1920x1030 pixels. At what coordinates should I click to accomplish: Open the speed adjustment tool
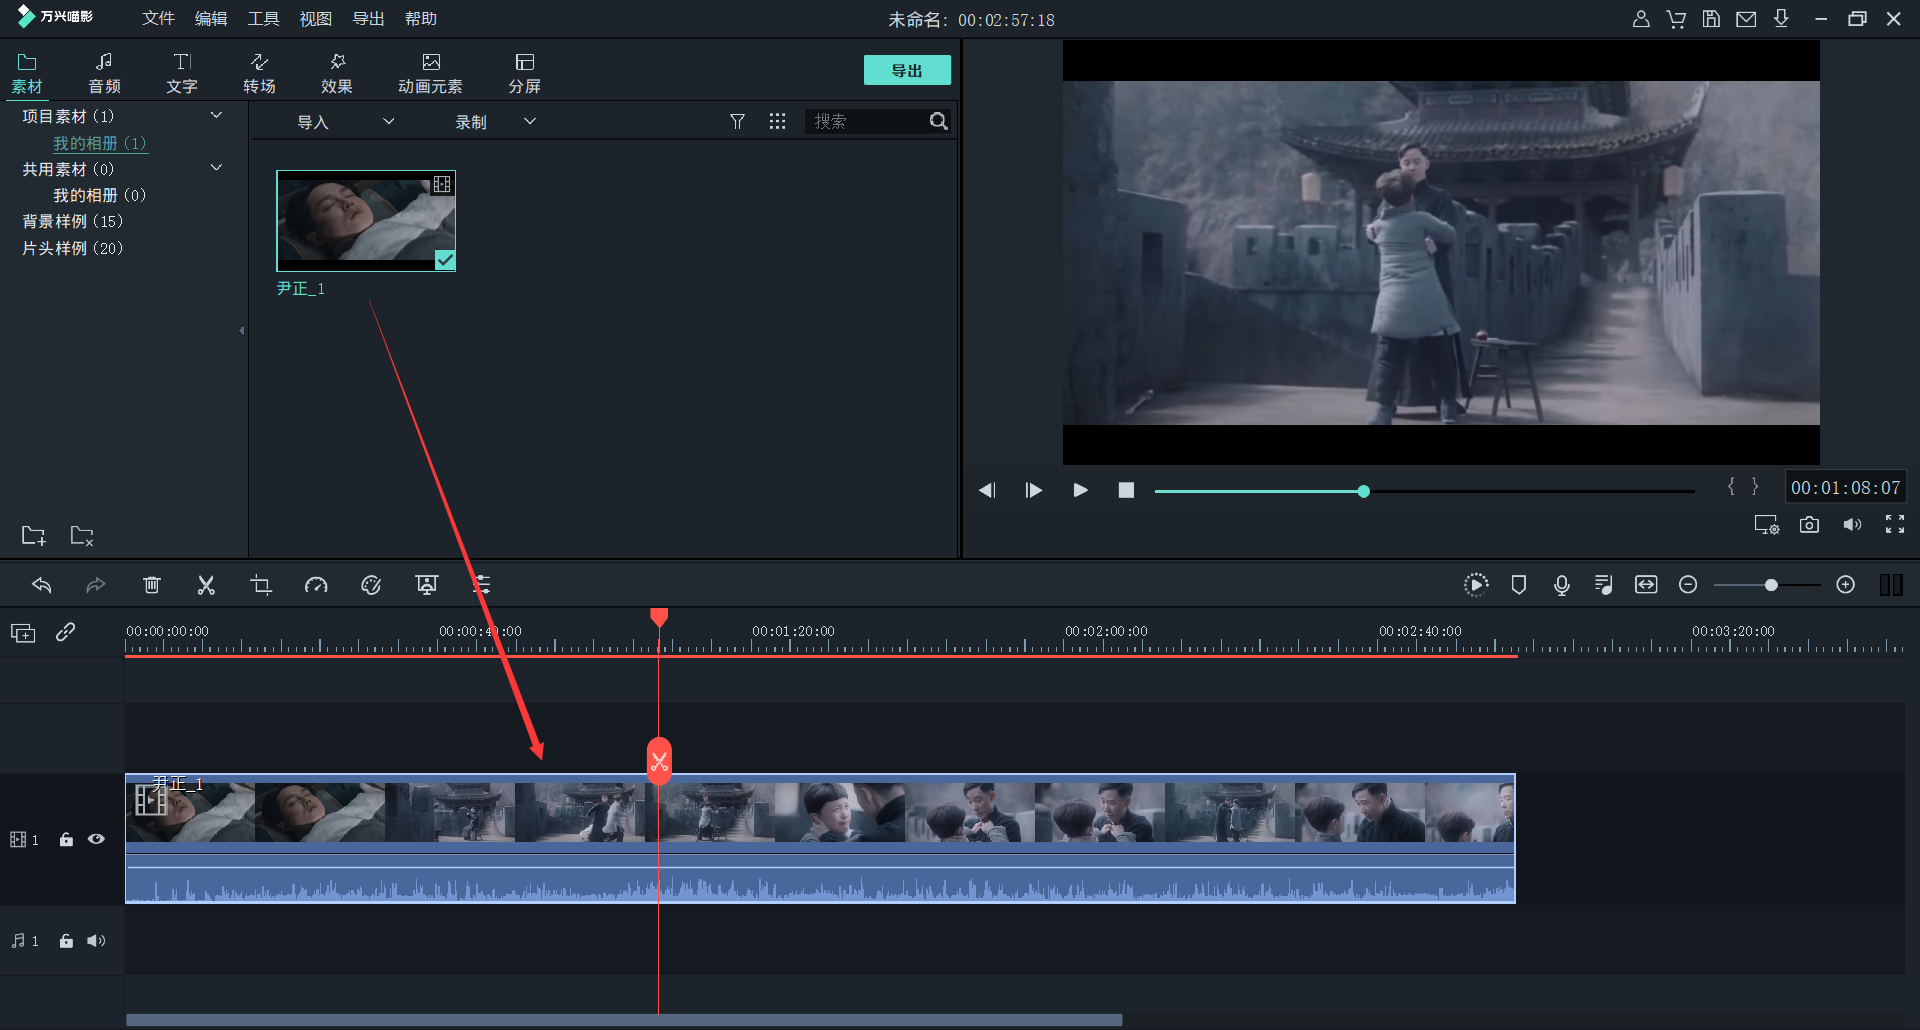click(x=316, y=585)
